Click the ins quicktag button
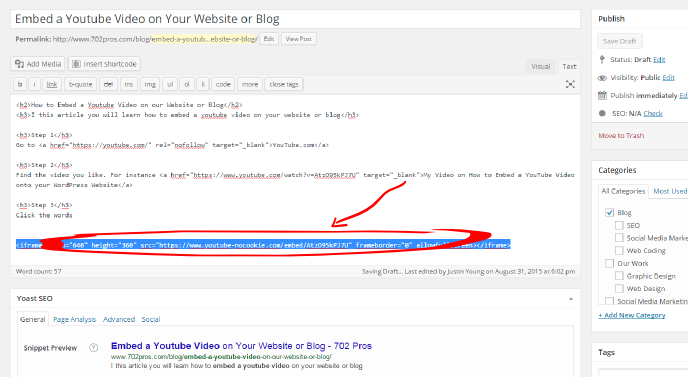This screenshot has height=377, width=688. tap(129, 84)
